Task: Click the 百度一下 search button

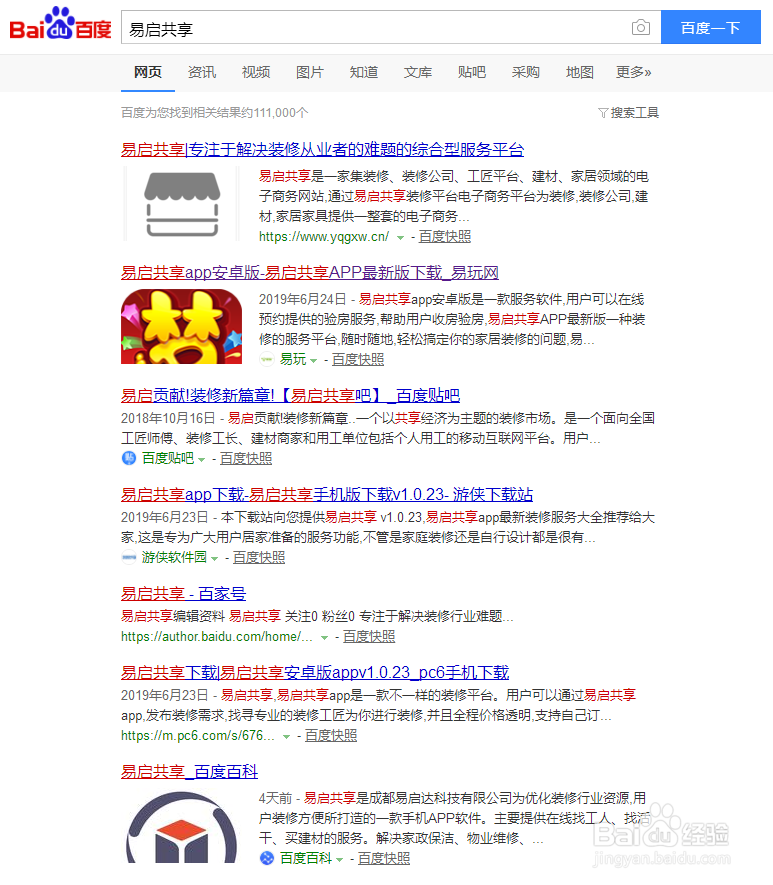Action: click(x=711, y=27)
